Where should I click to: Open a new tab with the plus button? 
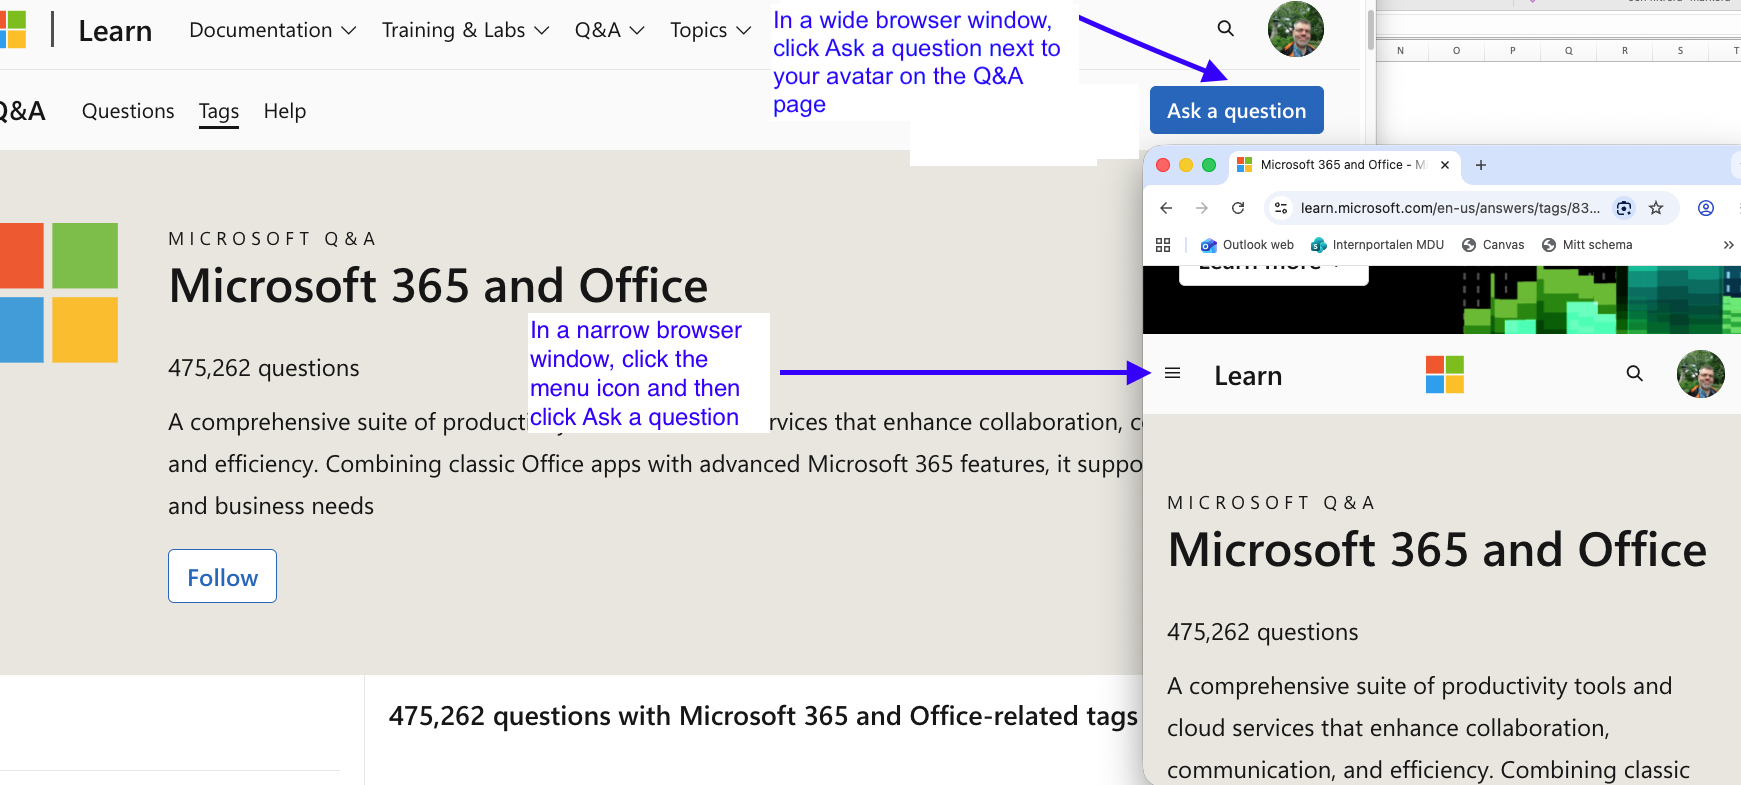(x=1481, y=165)
